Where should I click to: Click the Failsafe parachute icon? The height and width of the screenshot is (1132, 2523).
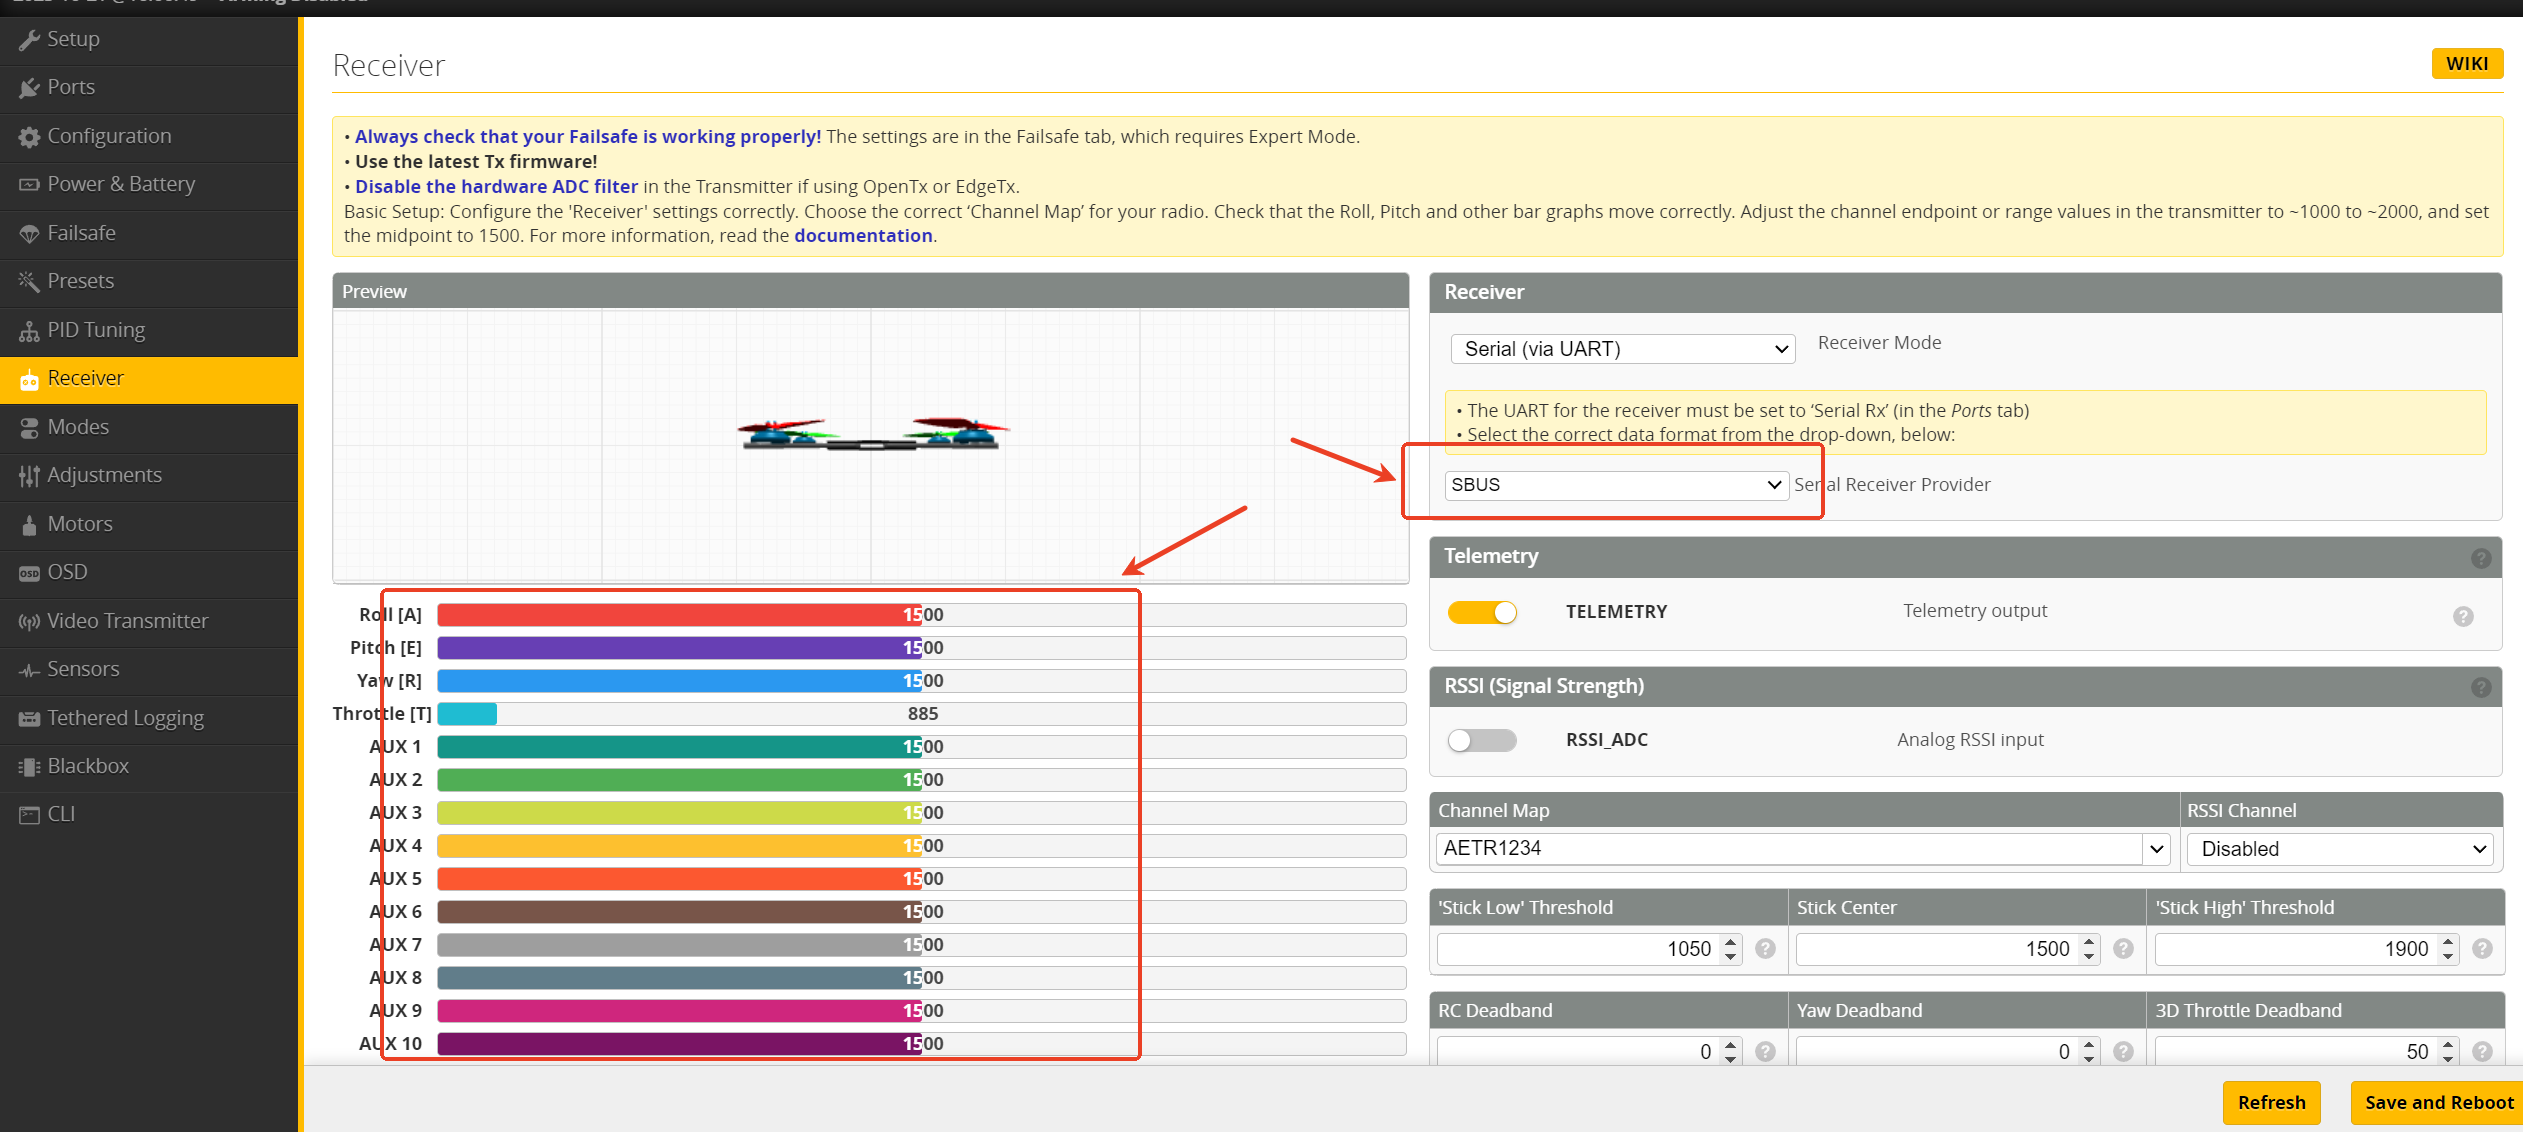click(x=29, y=234)
